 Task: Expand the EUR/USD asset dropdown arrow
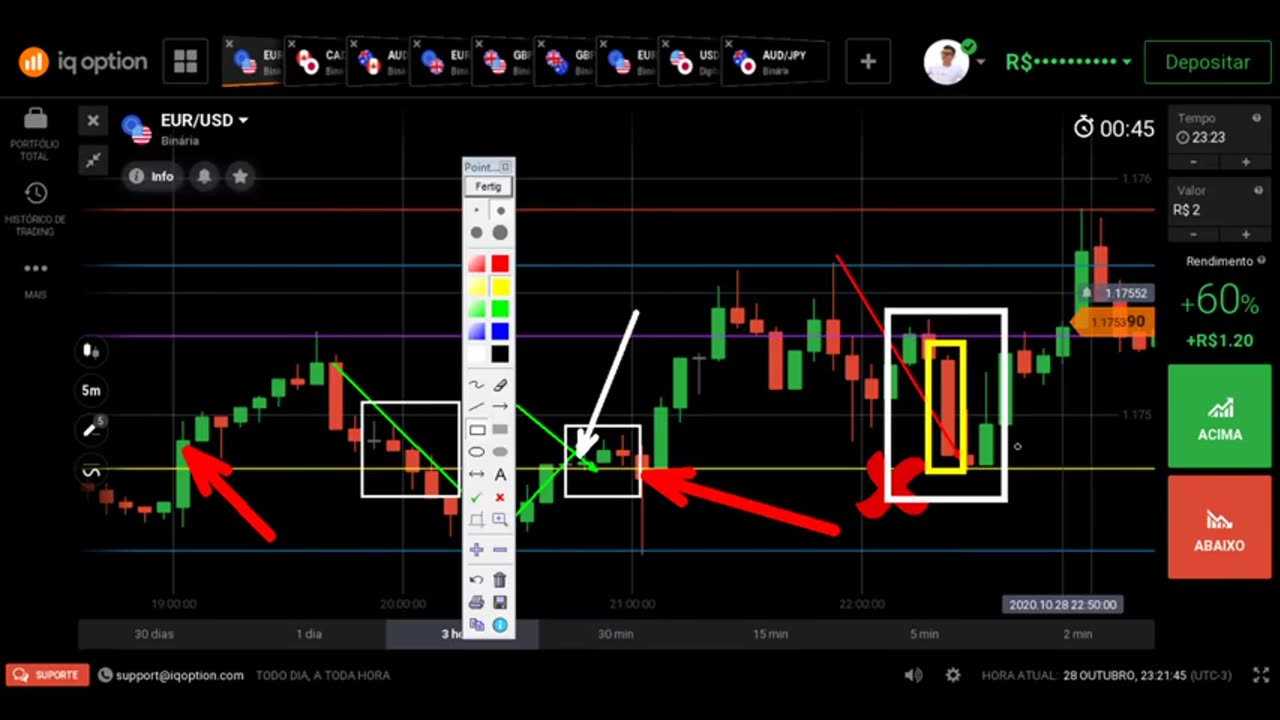[x=243, y=121]
